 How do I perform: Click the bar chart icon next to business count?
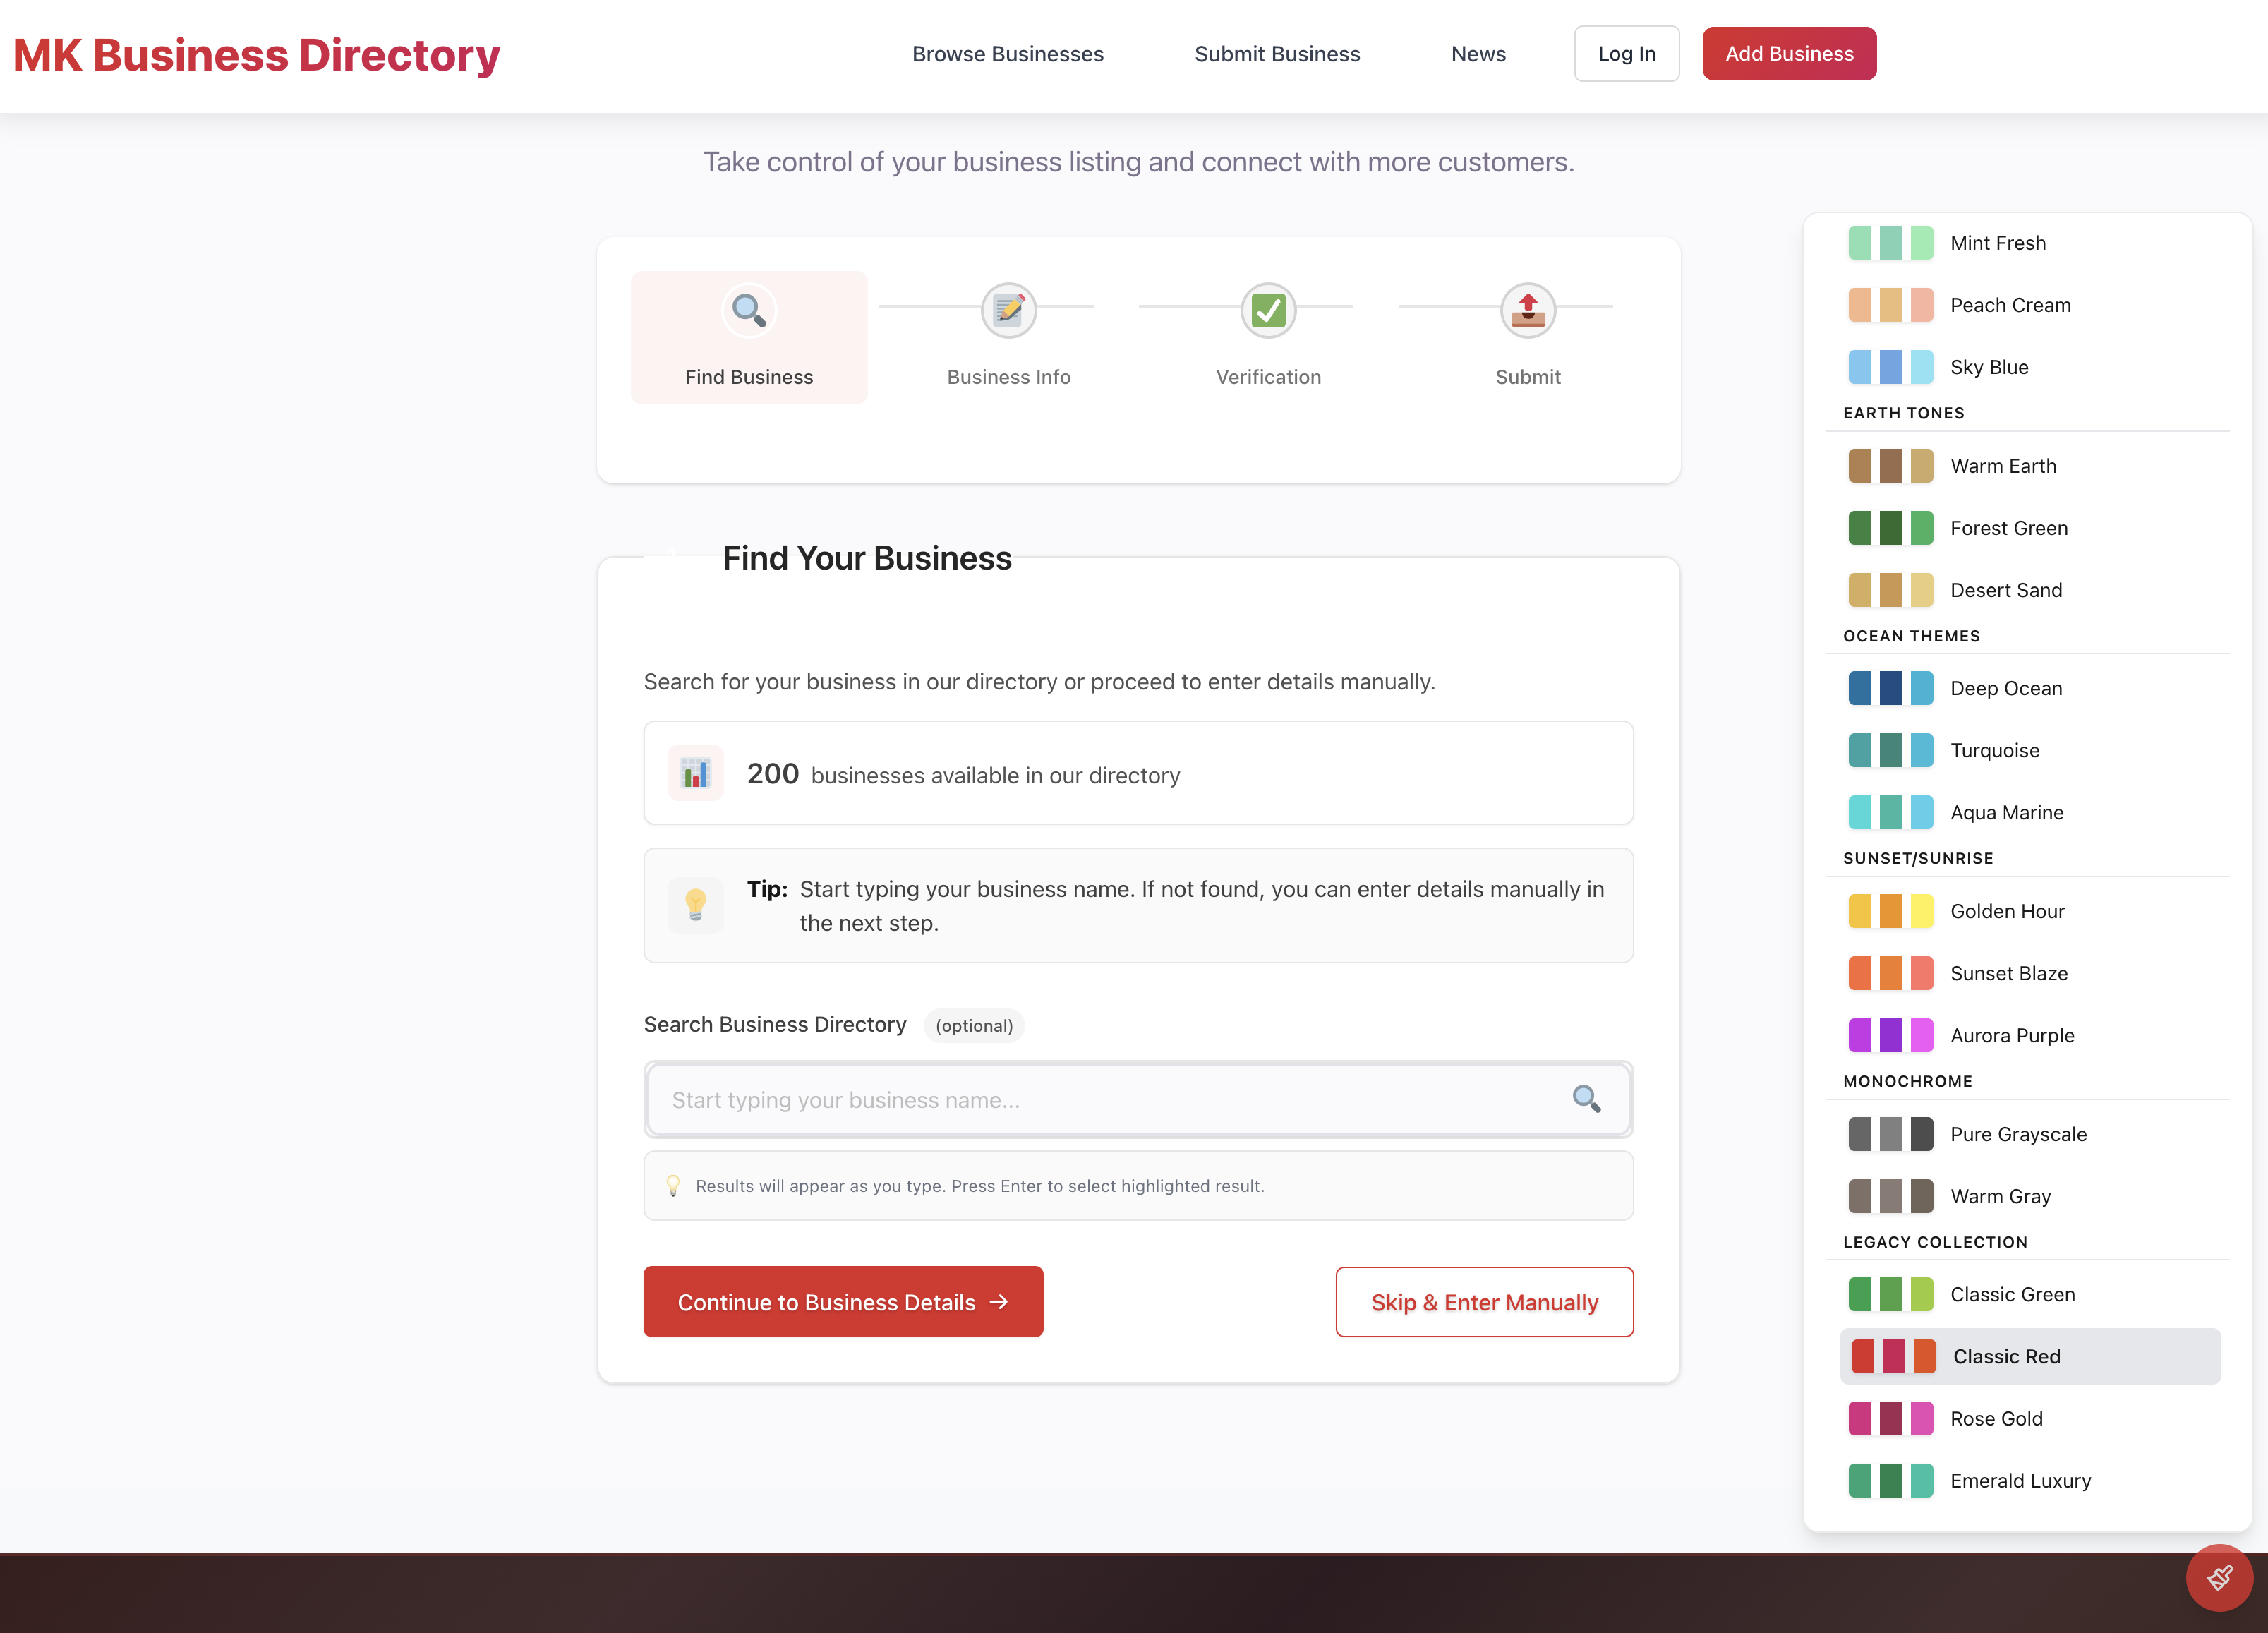click(695, 772)
